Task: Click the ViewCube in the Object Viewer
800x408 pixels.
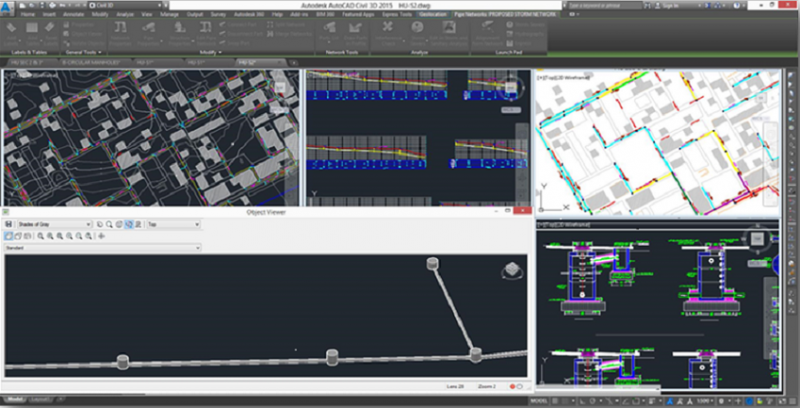Action: pos(512,270)
